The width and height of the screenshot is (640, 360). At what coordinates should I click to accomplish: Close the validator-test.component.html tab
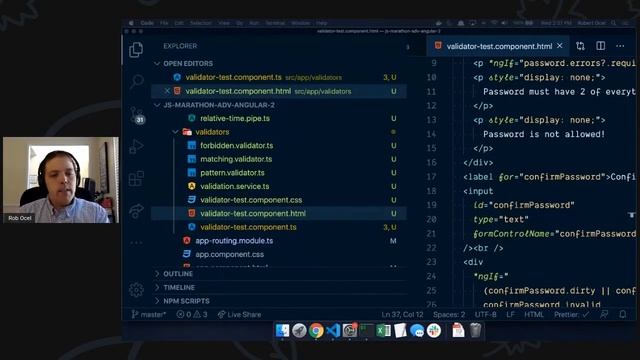[560, 46]
